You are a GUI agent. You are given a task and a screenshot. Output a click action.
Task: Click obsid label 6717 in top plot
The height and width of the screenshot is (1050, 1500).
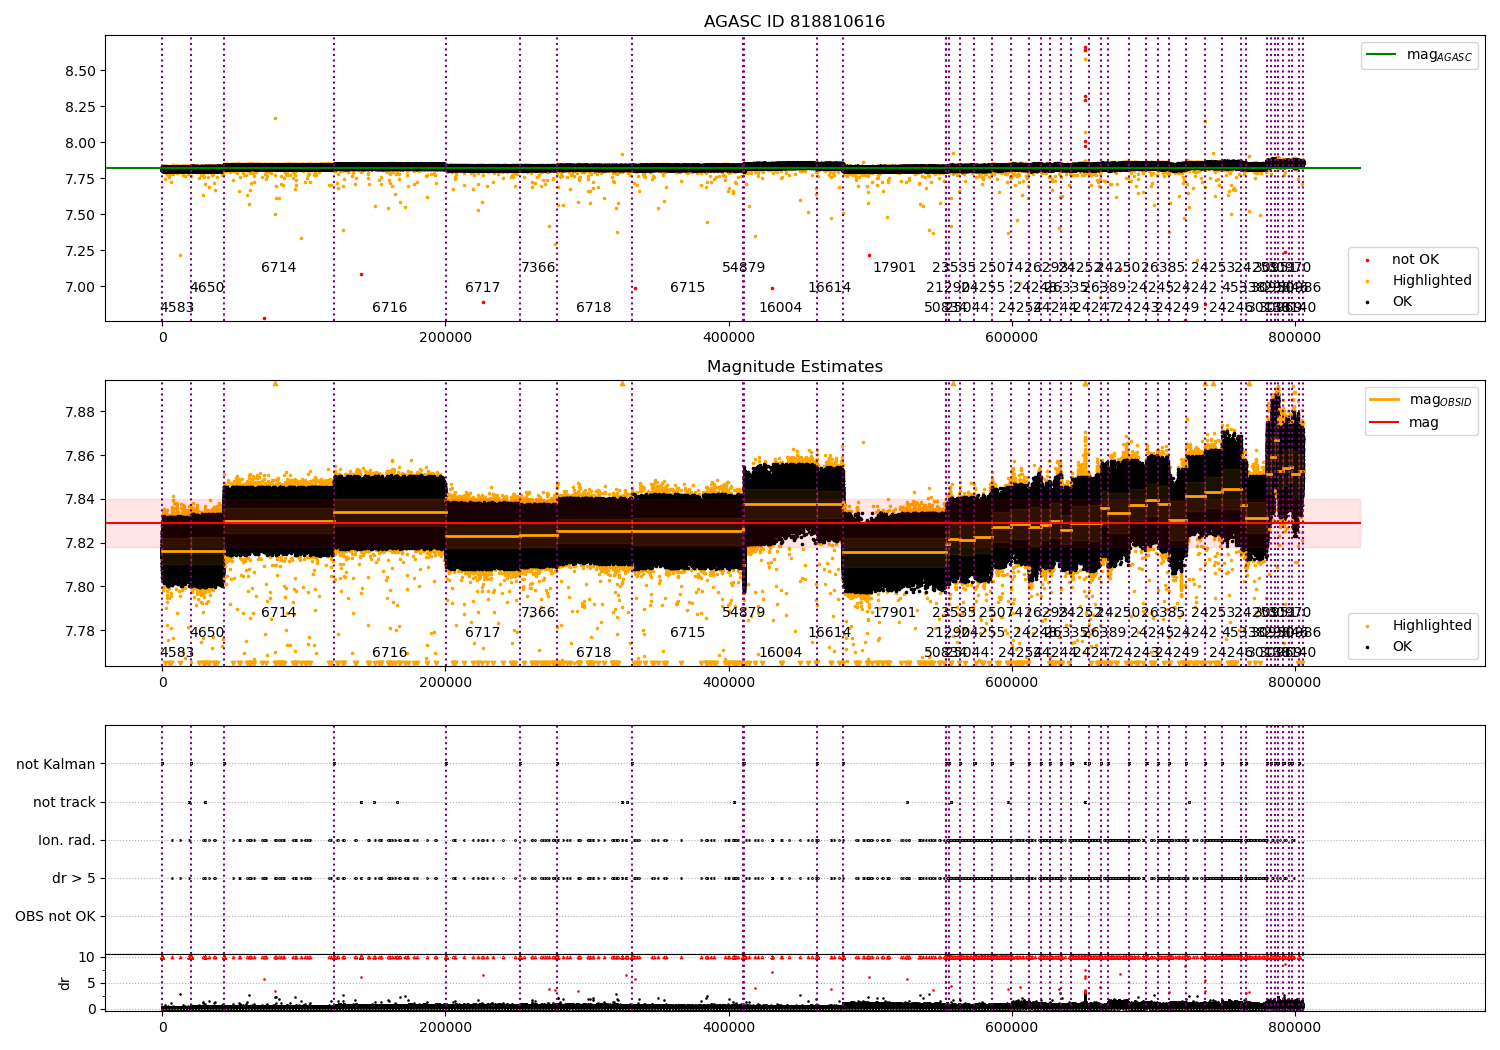tap(482, 288)
